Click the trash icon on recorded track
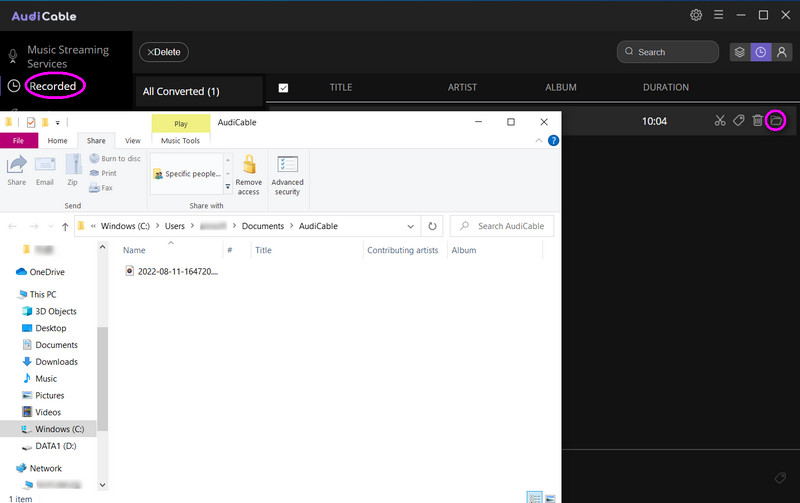The width and height of the screenshot is (800, 503). [758, 121]
